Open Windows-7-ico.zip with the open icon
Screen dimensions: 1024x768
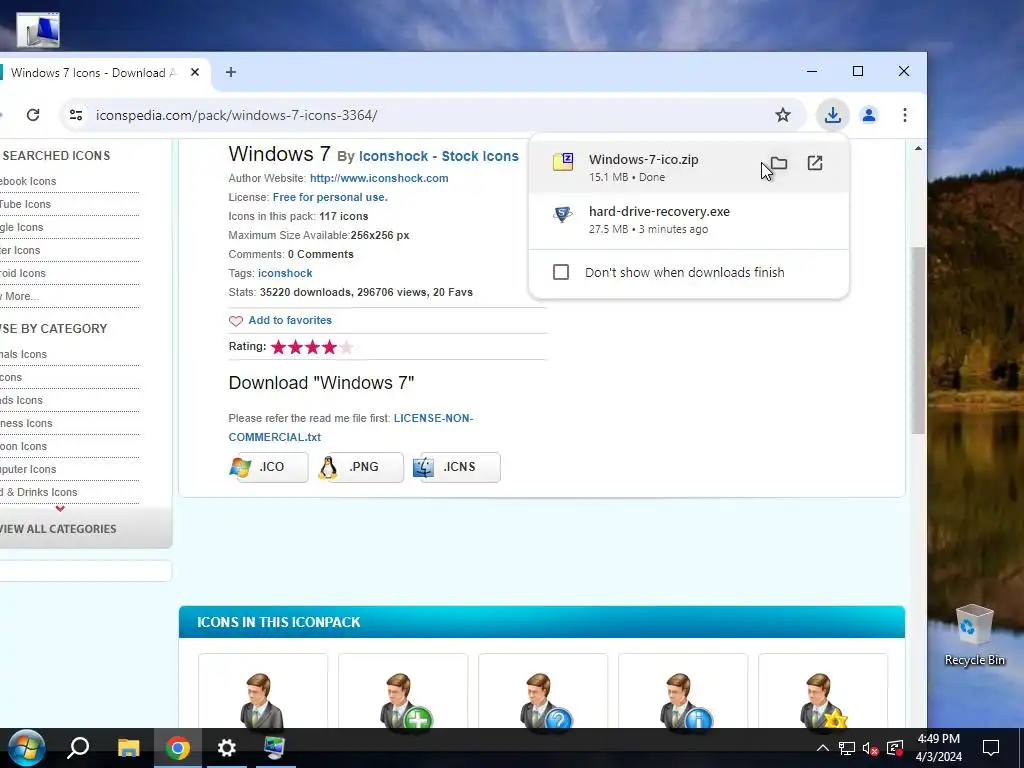(814, 163)
